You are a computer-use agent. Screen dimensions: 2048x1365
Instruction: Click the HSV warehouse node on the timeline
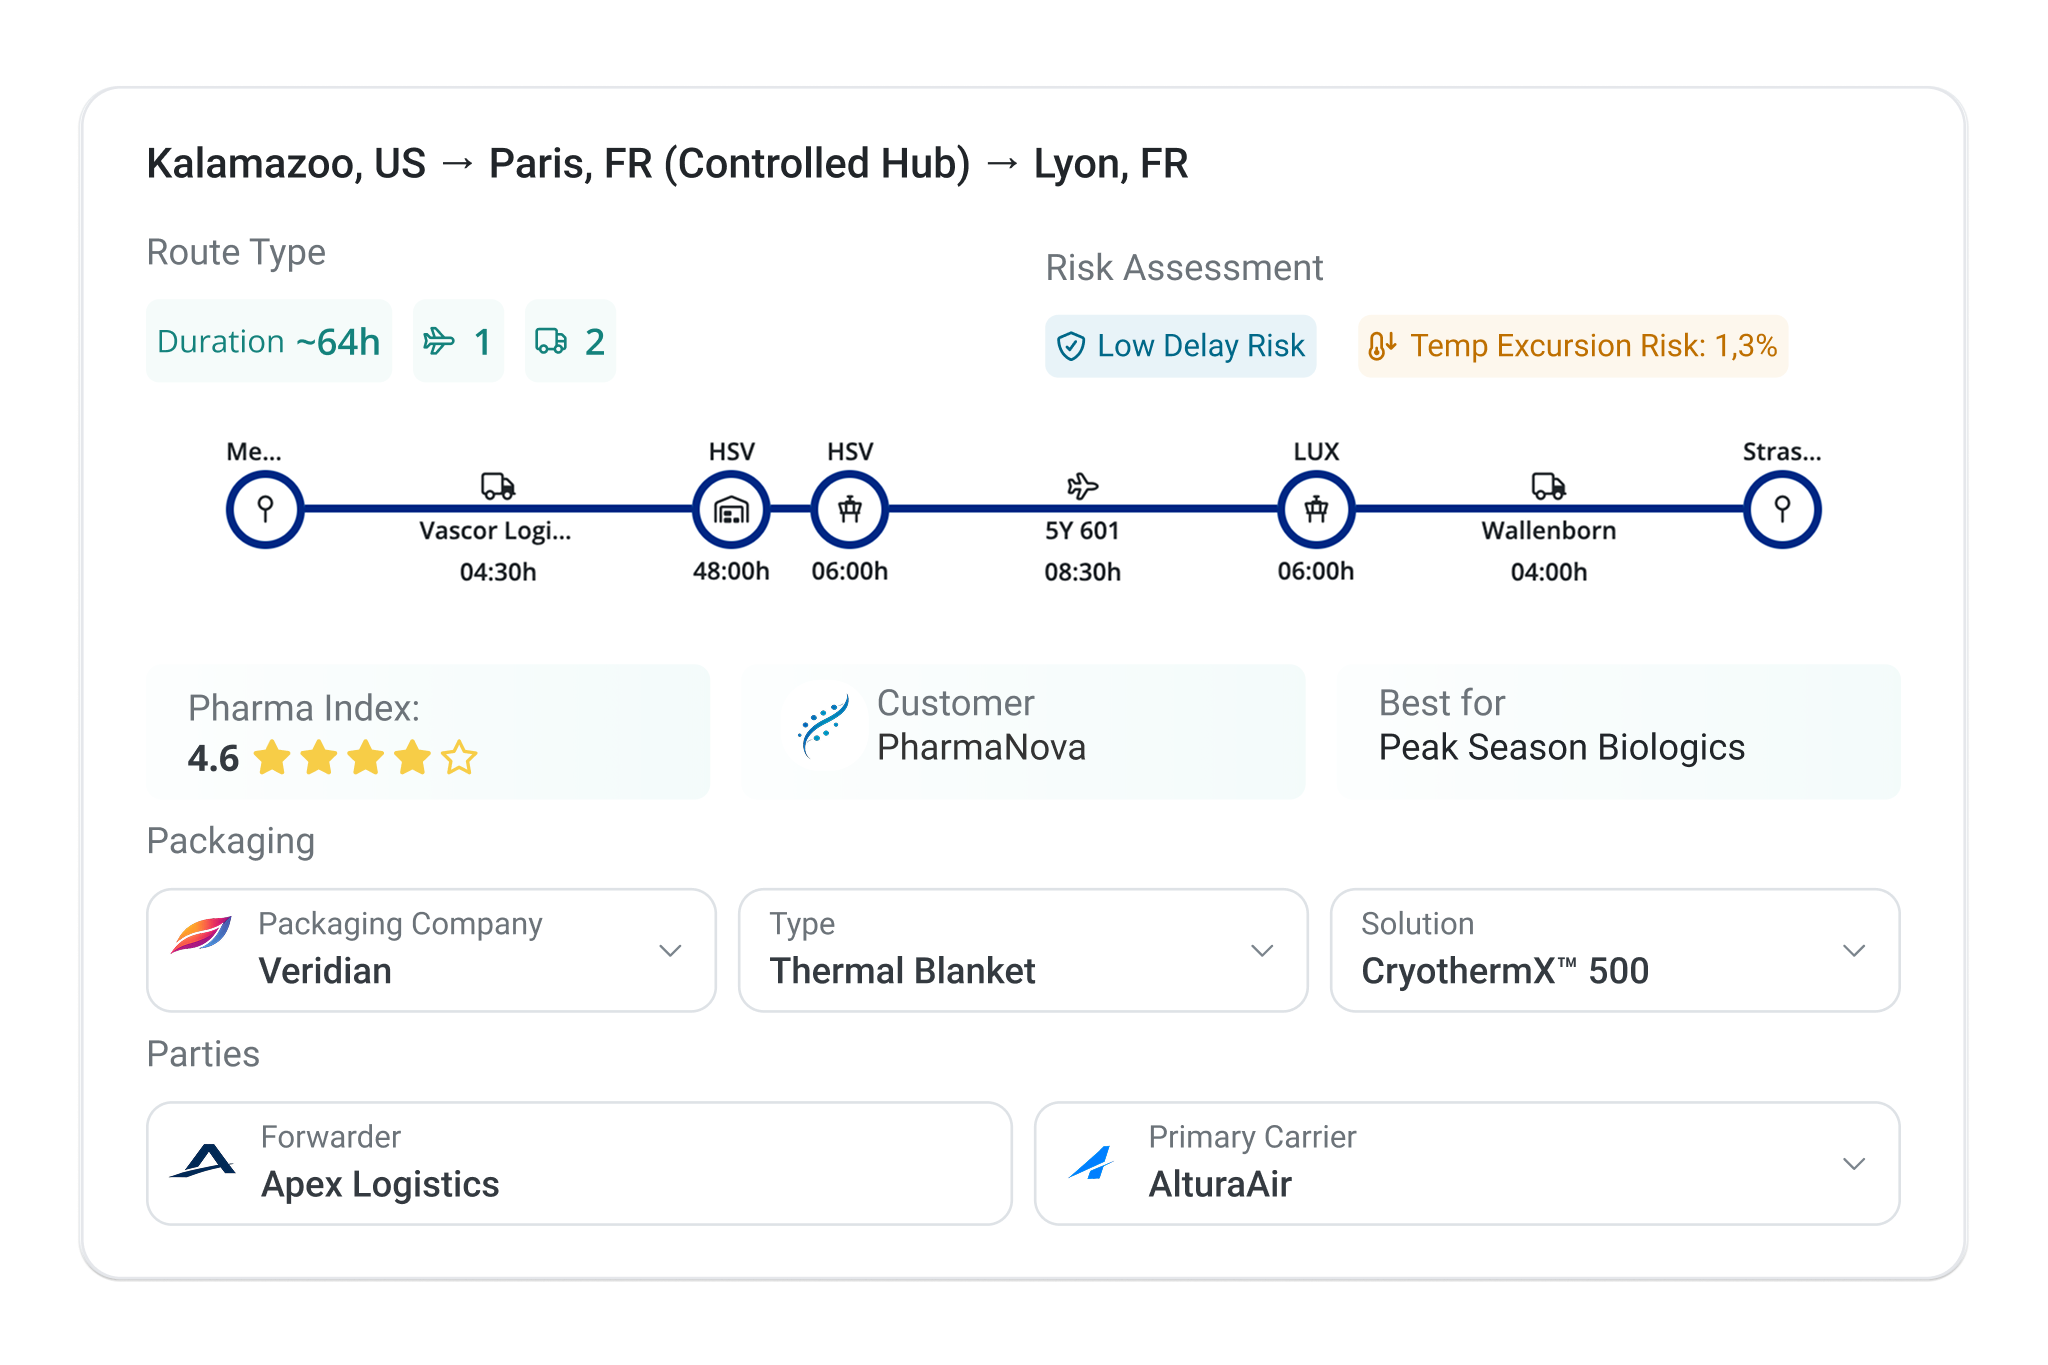tap(731, 510)
